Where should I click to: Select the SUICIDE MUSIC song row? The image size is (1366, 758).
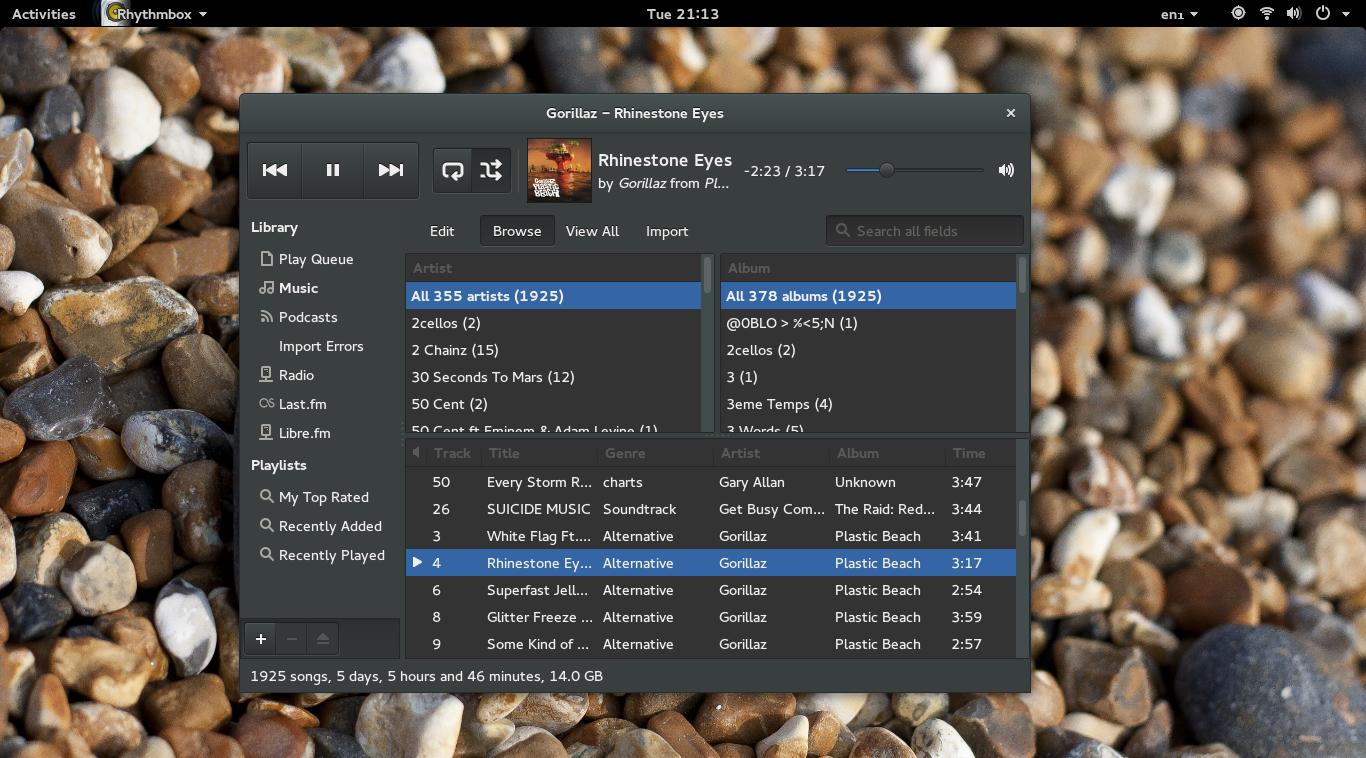711,509
